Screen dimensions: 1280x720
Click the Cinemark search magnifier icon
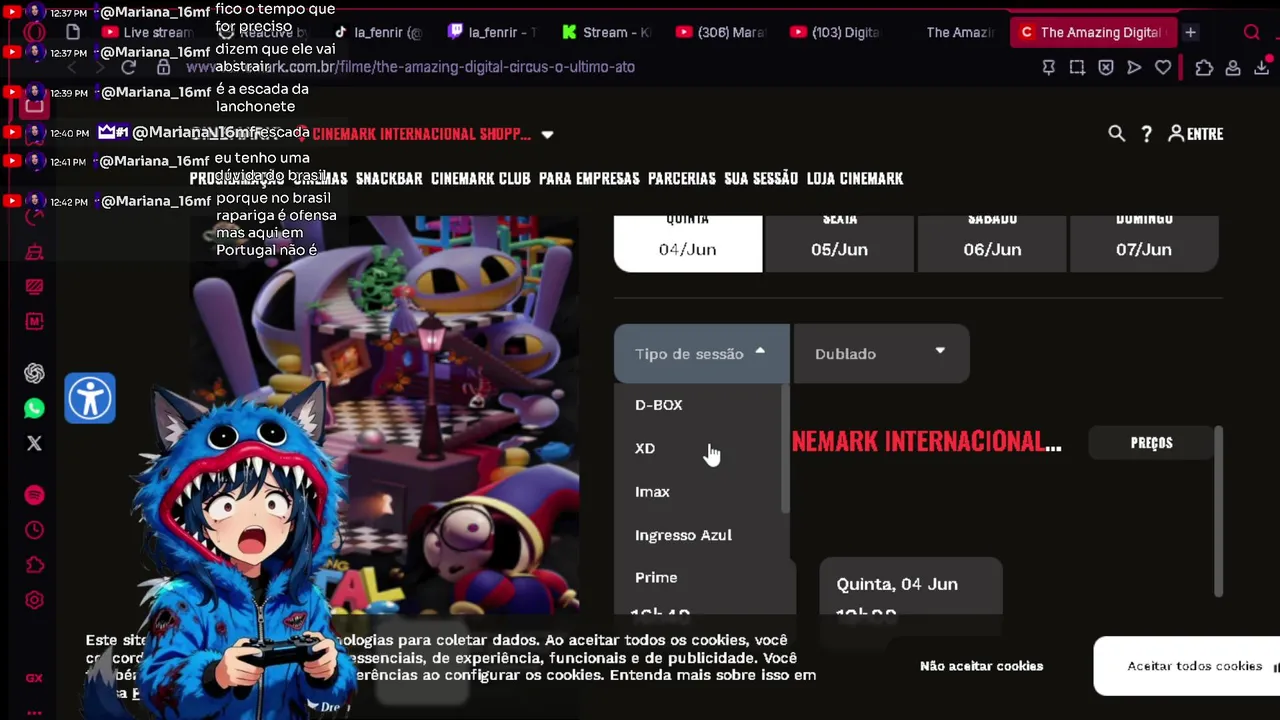(1116, 133)
